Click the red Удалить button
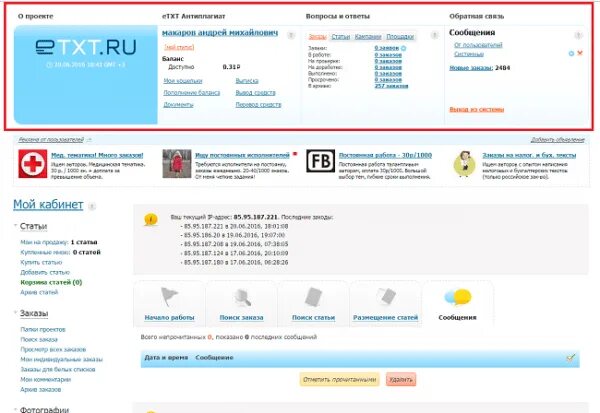The height and width of the screenshot is (413, 600). [401, 379]
